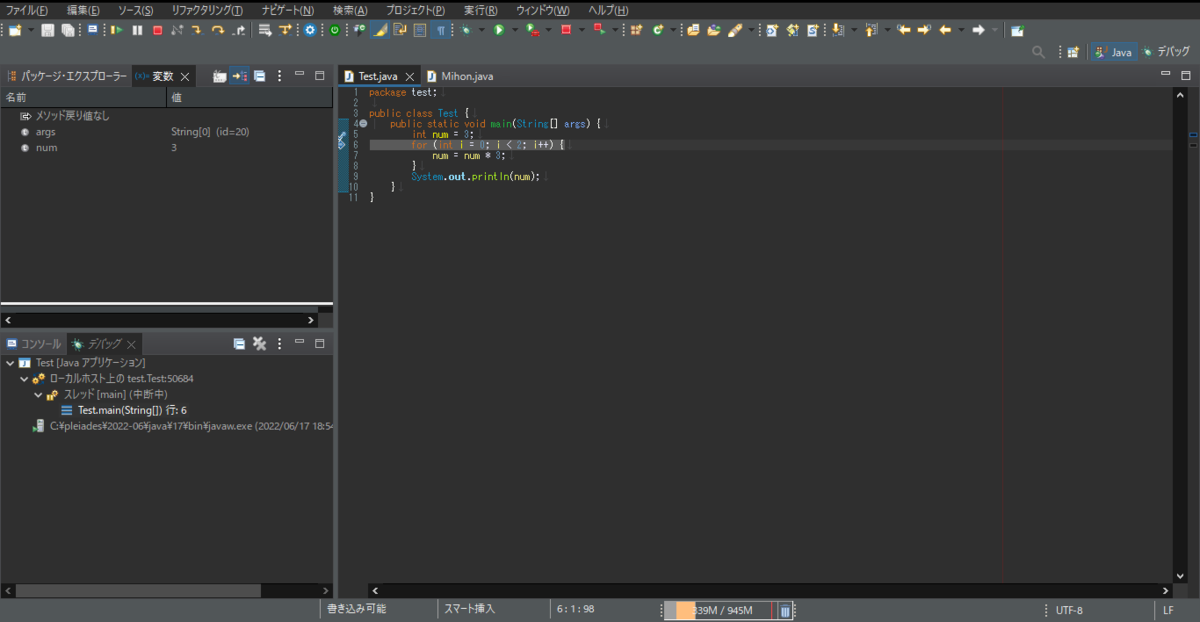Click the Disconnect debug toolbar icon
This screenshot has height=622, width=1200.
[x=177, y=30]
